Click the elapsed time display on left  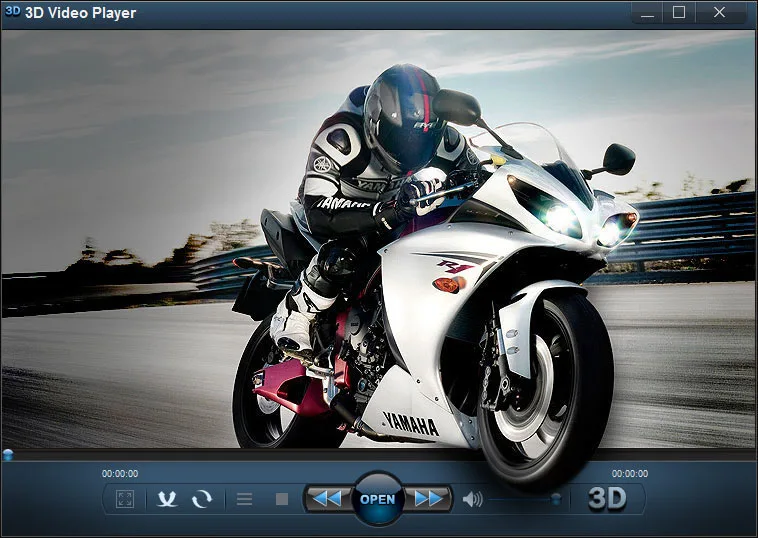[x=120, y=474]
